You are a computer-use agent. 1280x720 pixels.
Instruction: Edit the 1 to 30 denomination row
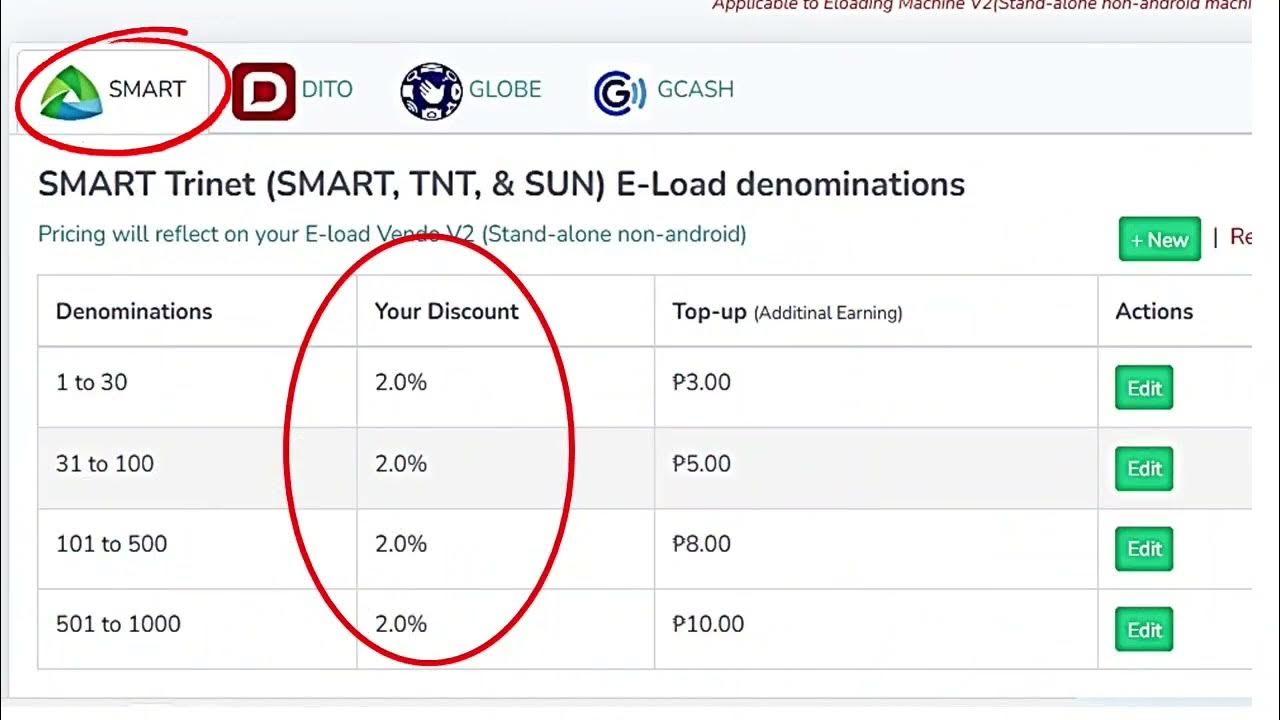1144,388
